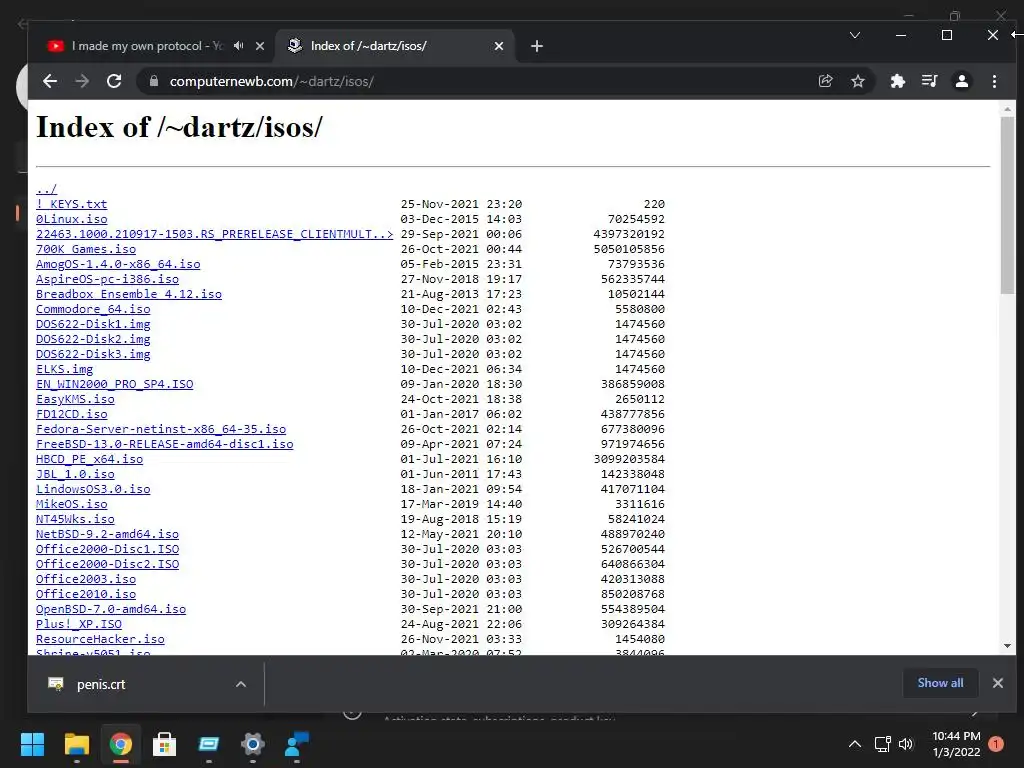Open the !_KEYS.txt file link
Screen dimensions: 1024x768
(x=71, y=204)
